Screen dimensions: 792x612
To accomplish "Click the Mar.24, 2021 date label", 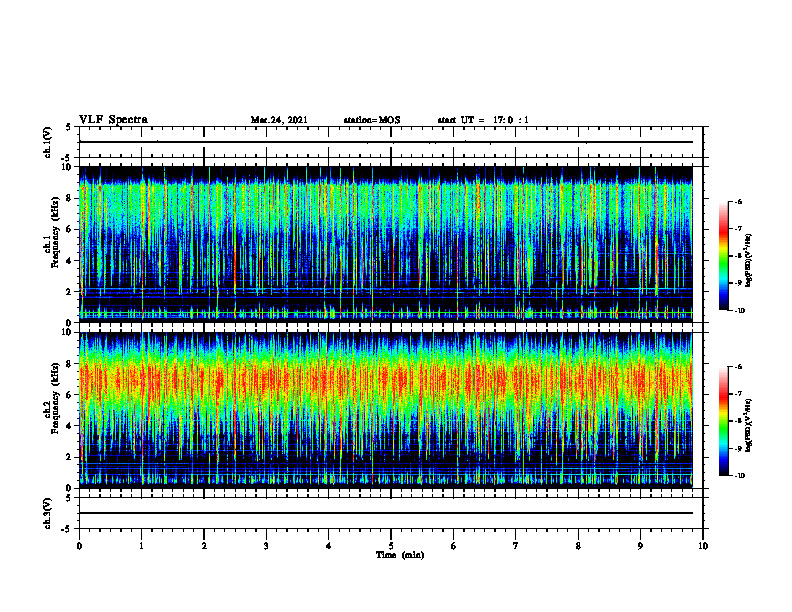I will [x=279, y=120].
